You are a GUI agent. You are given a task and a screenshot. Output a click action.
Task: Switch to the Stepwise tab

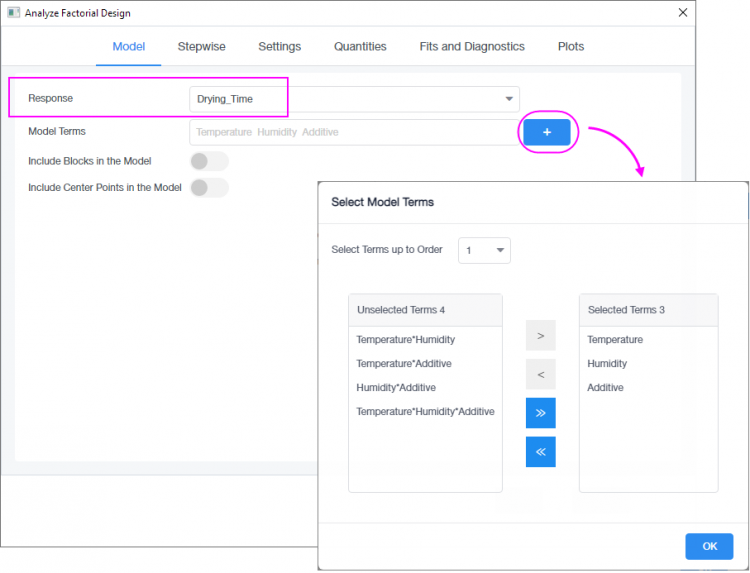click(x=201, y=46)
